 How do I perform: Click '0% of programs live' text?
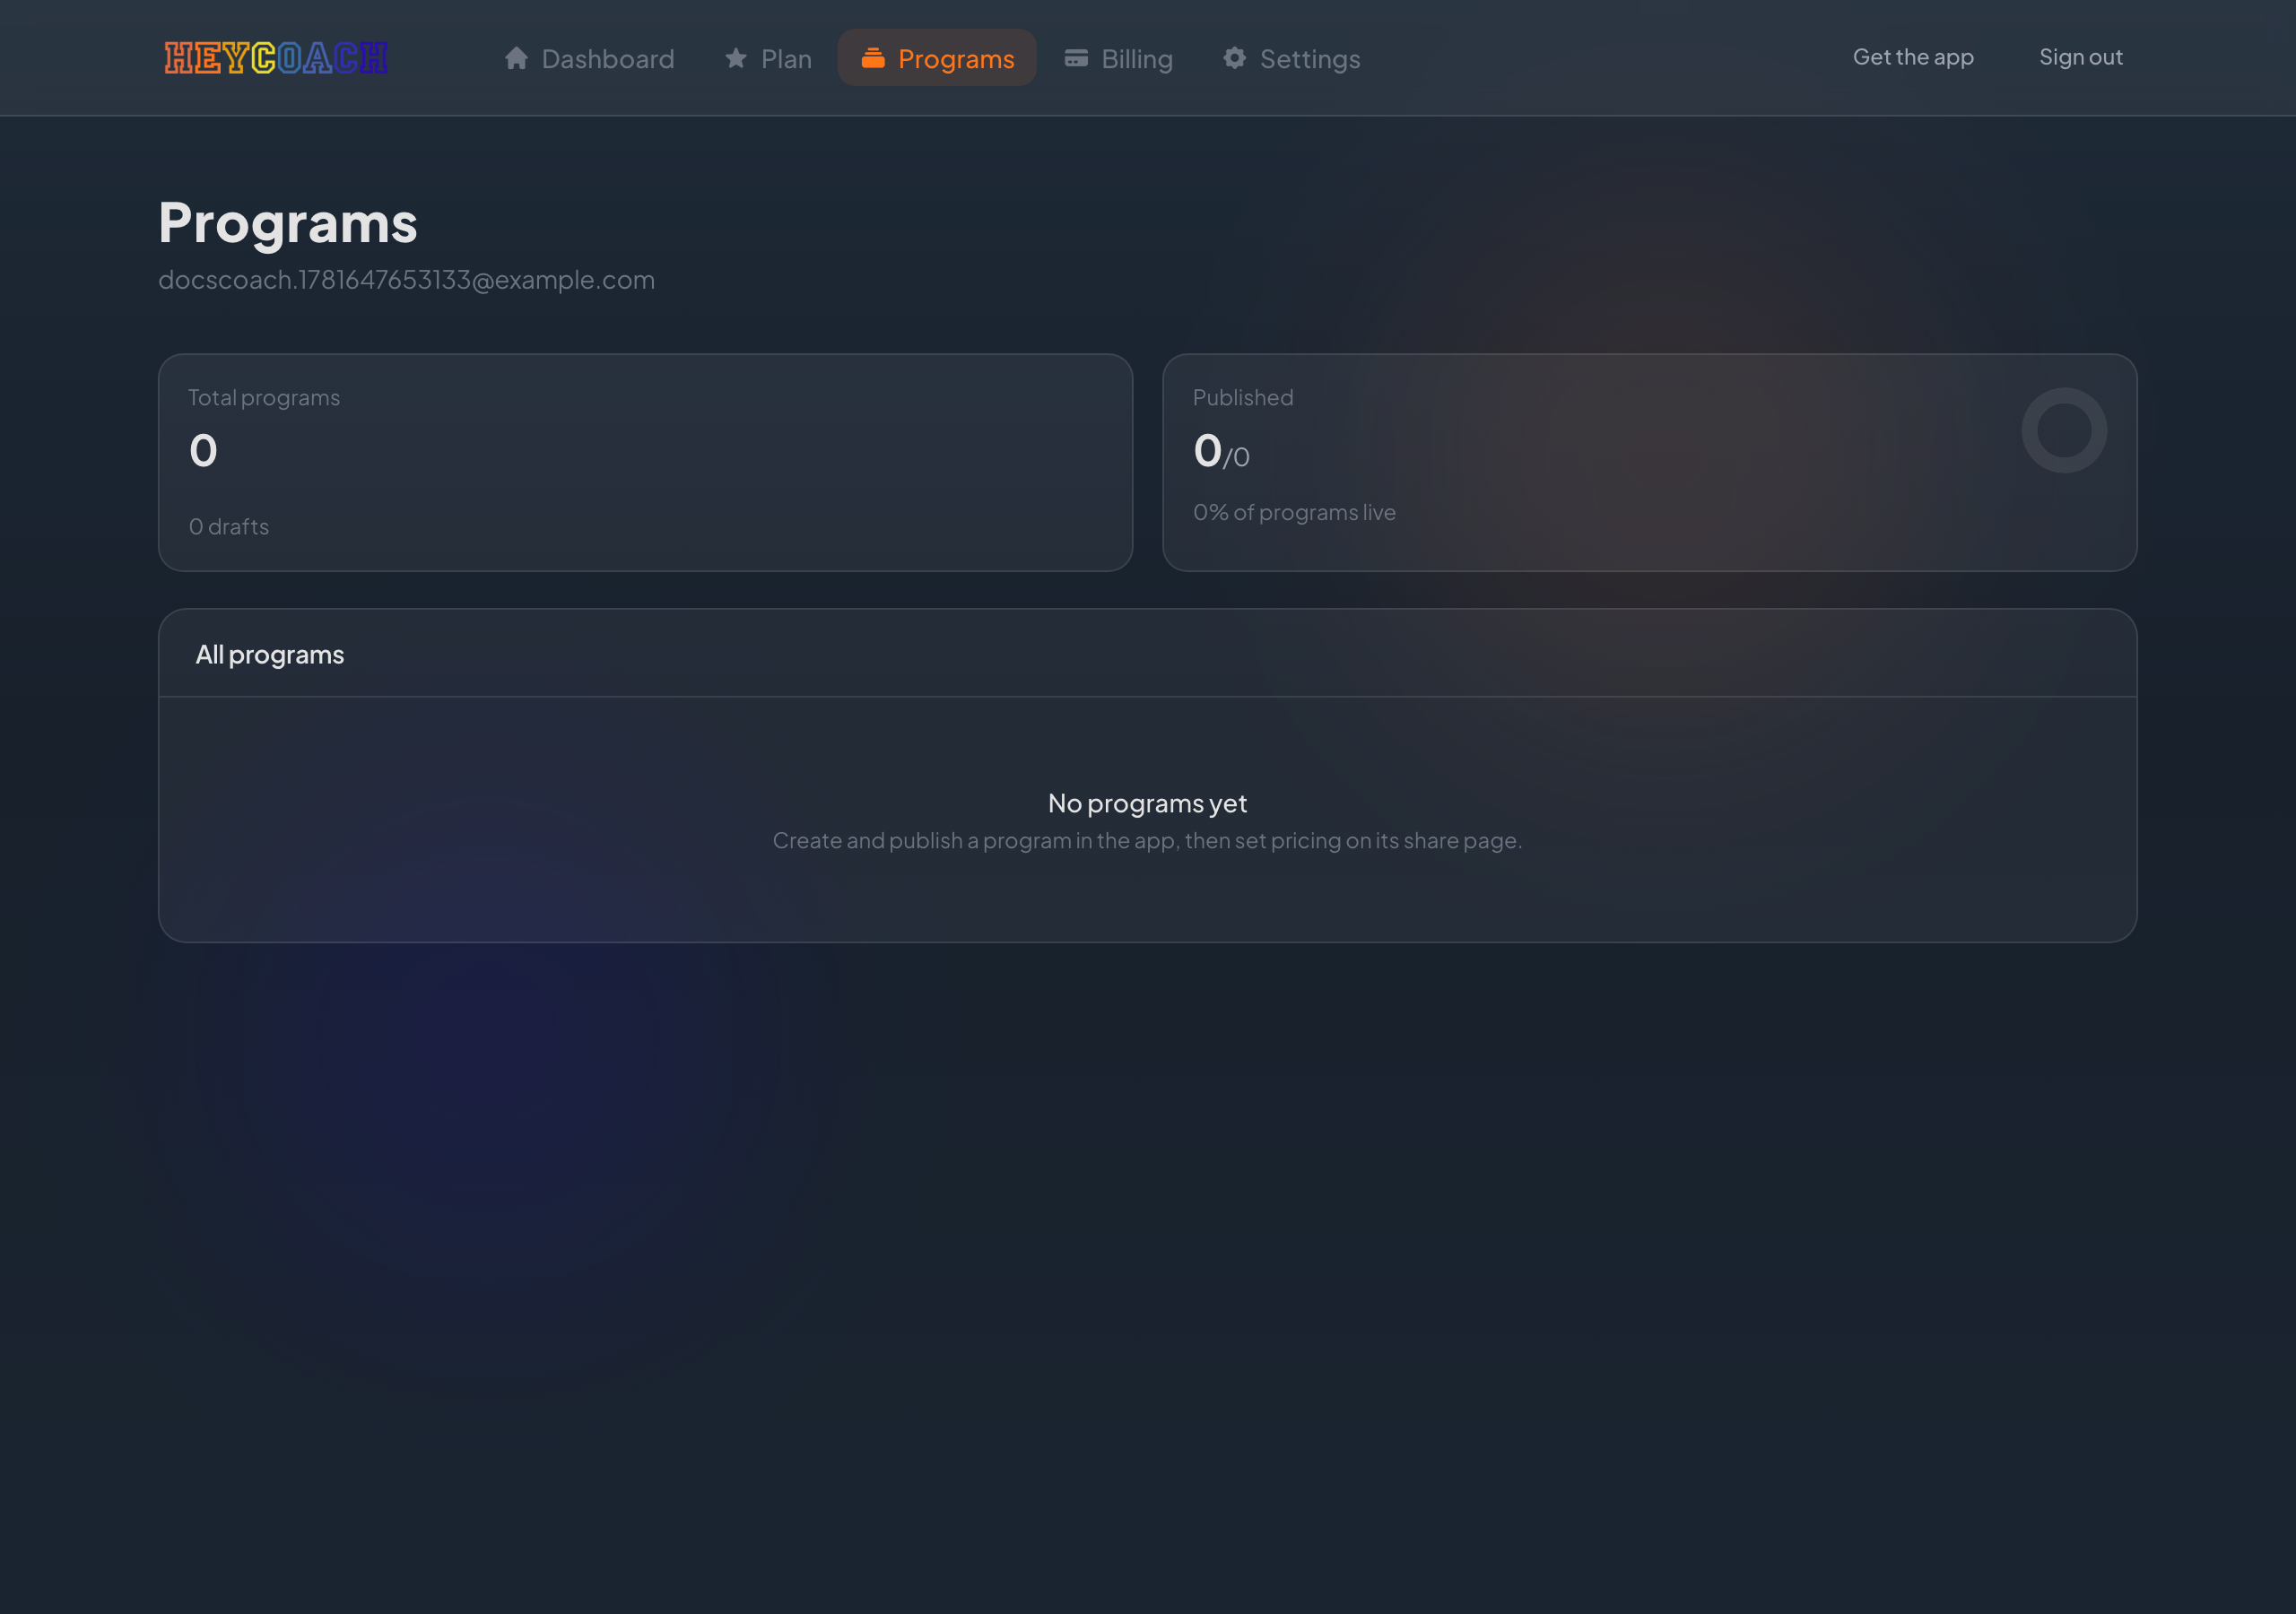point(1294,512)
